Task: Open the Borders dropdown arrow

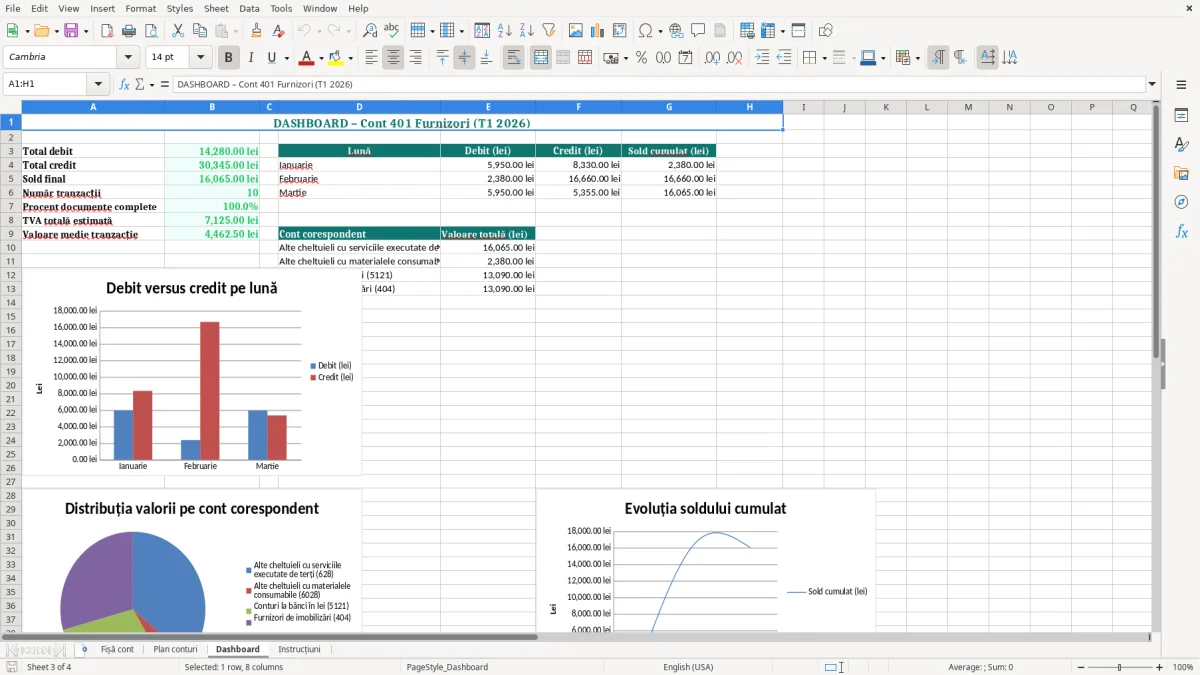Action: 824,58
